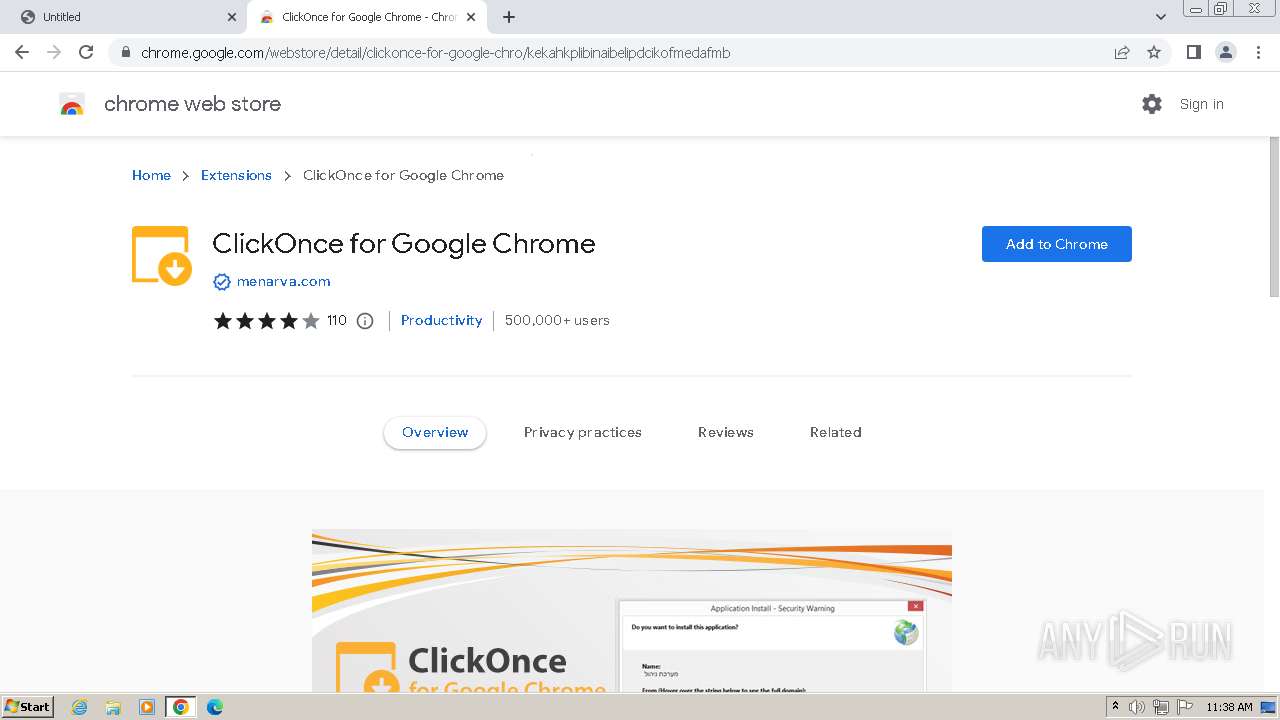Go forward with the browser forward arrow
1280x720 pixels.
54,52
